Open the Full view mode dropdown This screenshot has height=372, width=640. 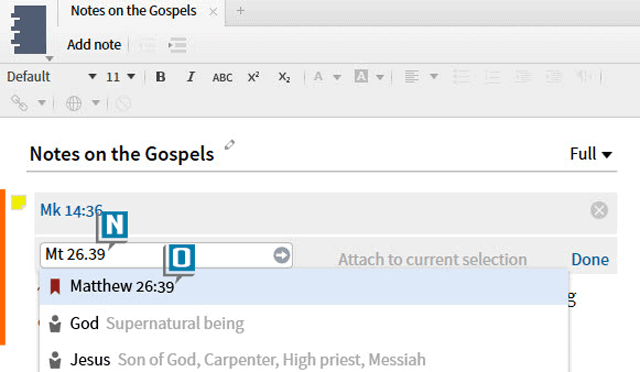click(591, 154)
